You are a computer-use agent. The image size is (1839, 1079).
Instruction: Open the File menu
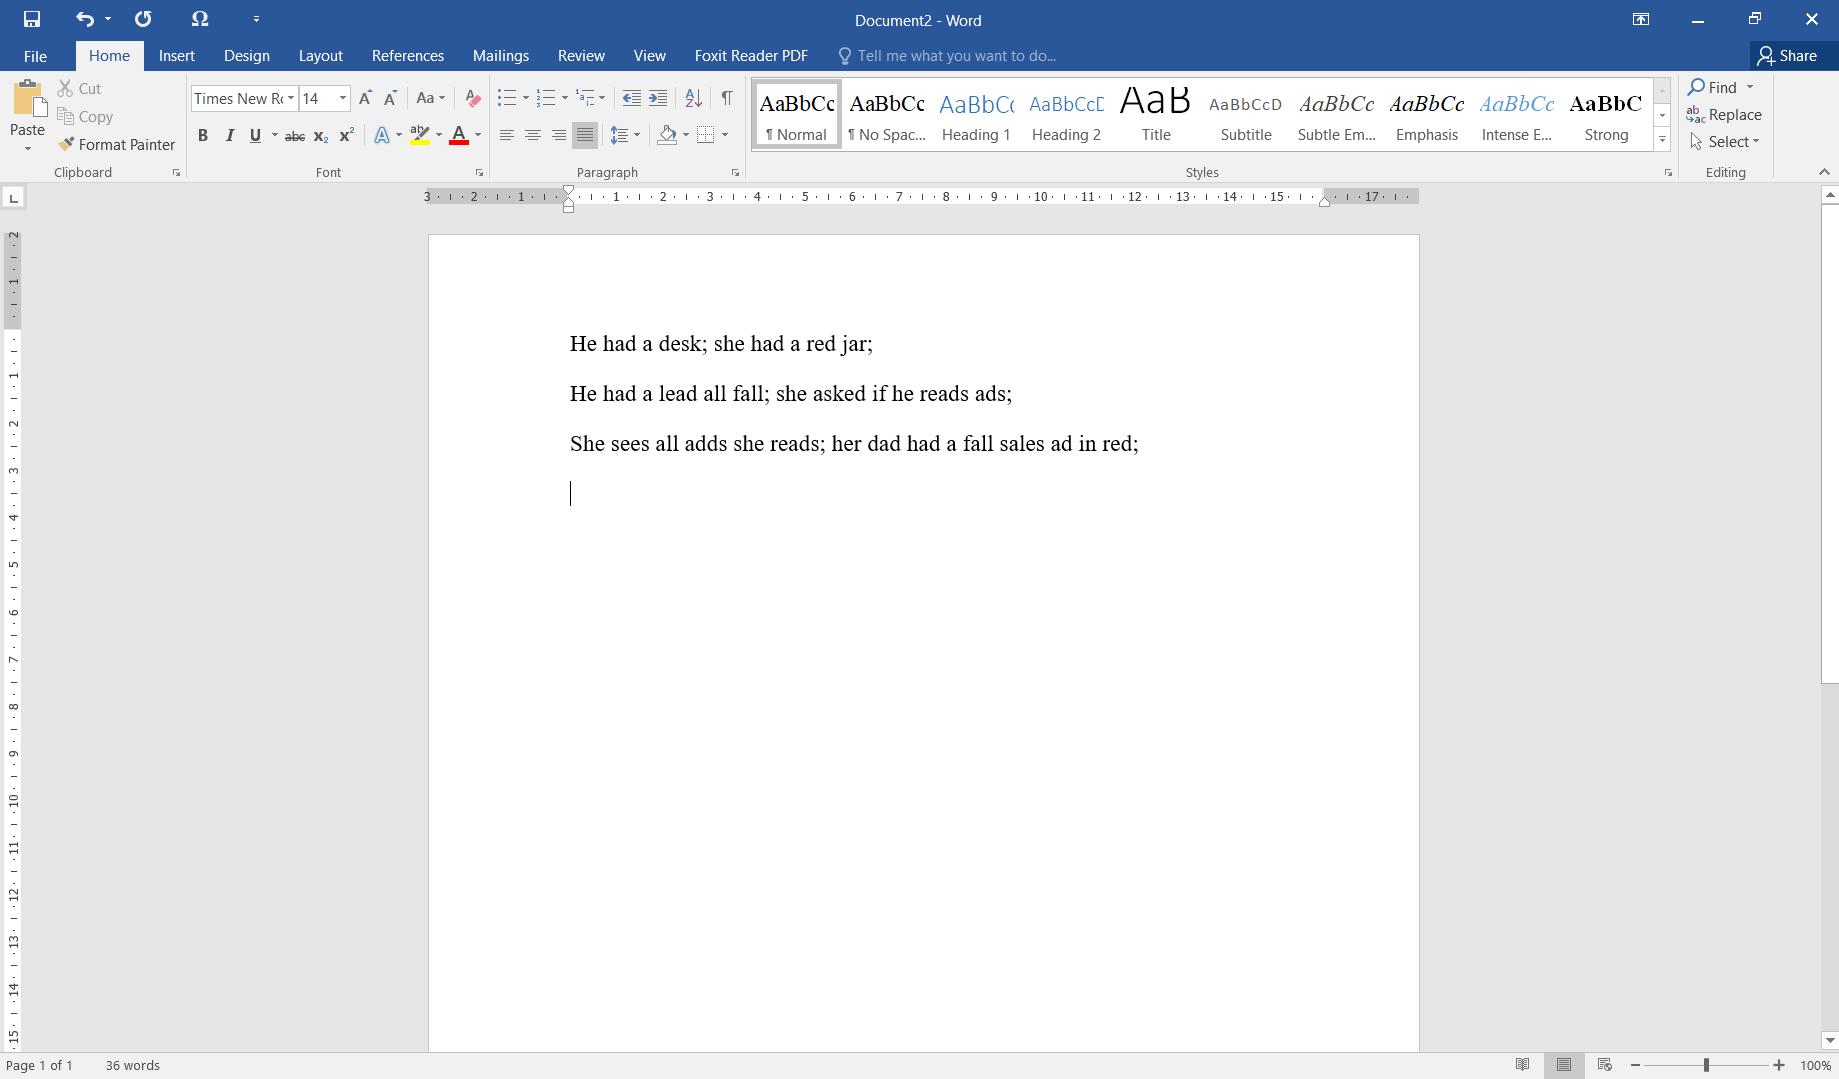tap(35, 56)
